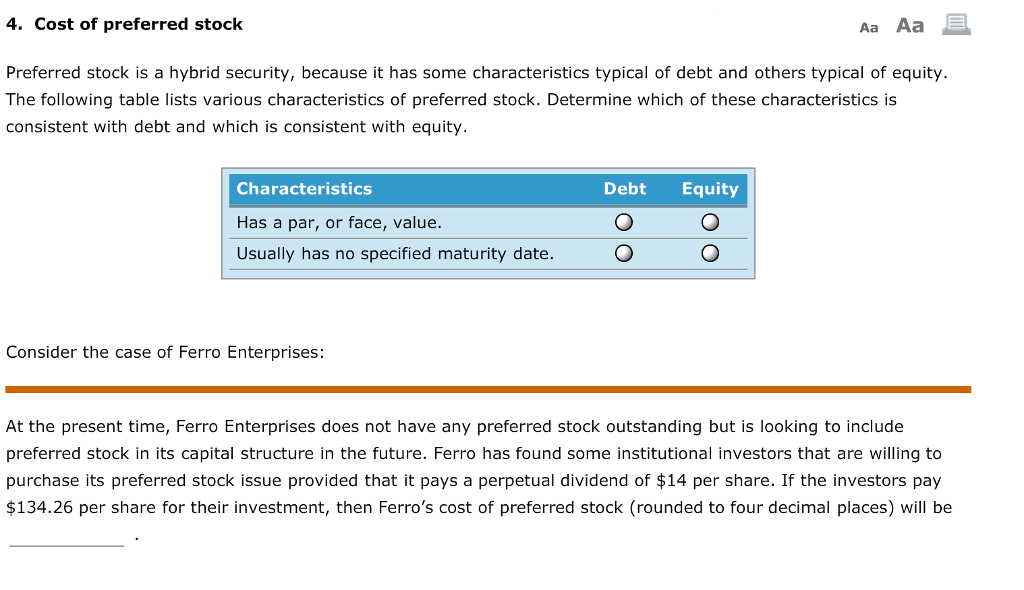Click the print icon at top right
The width and height of the screenshot is (1024, 590).
point(956,25)
